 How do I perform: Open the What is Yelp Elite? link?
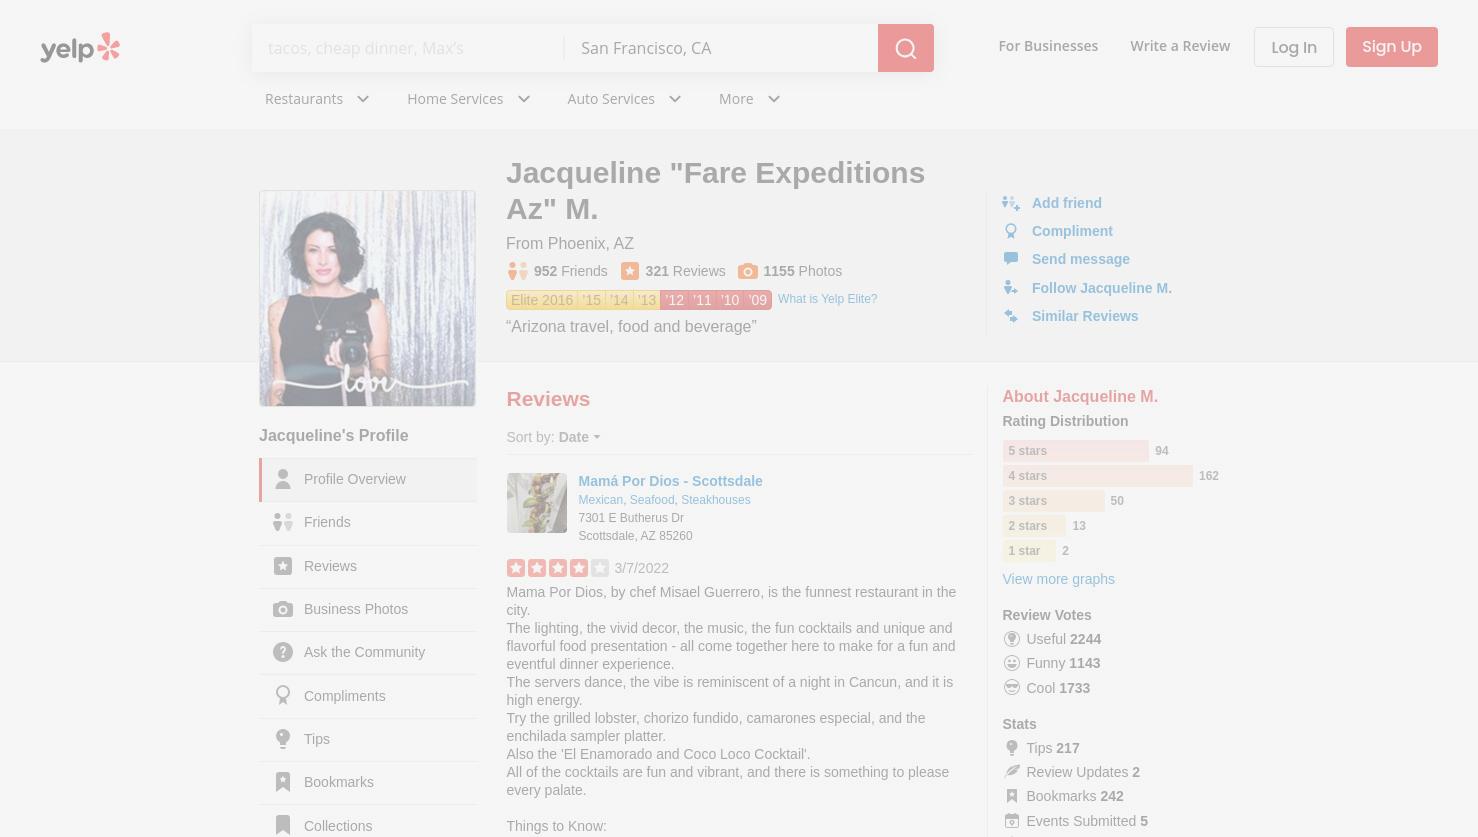[827, 299]
